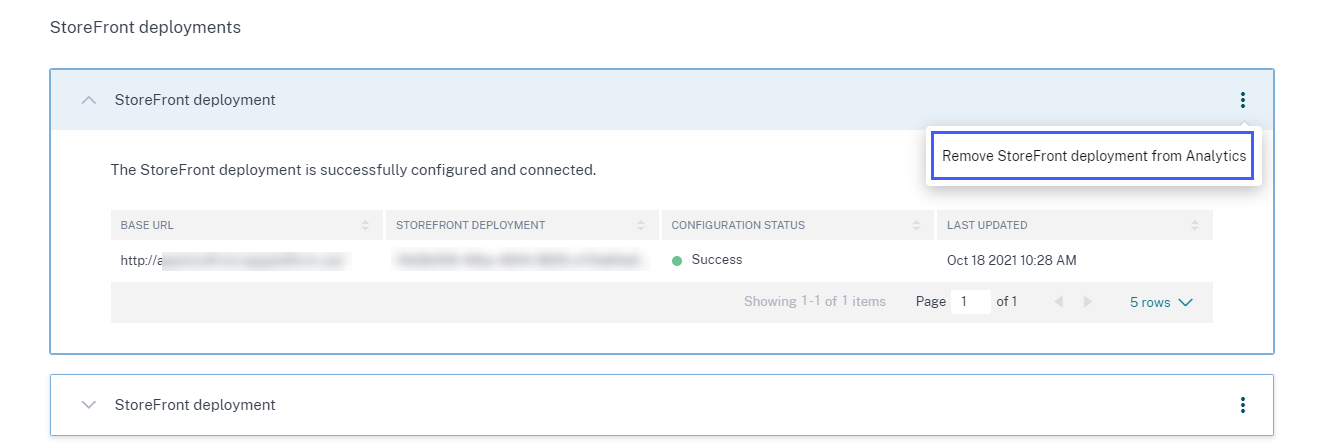Click the sort arrows in Base URL column

pos(366,225)
